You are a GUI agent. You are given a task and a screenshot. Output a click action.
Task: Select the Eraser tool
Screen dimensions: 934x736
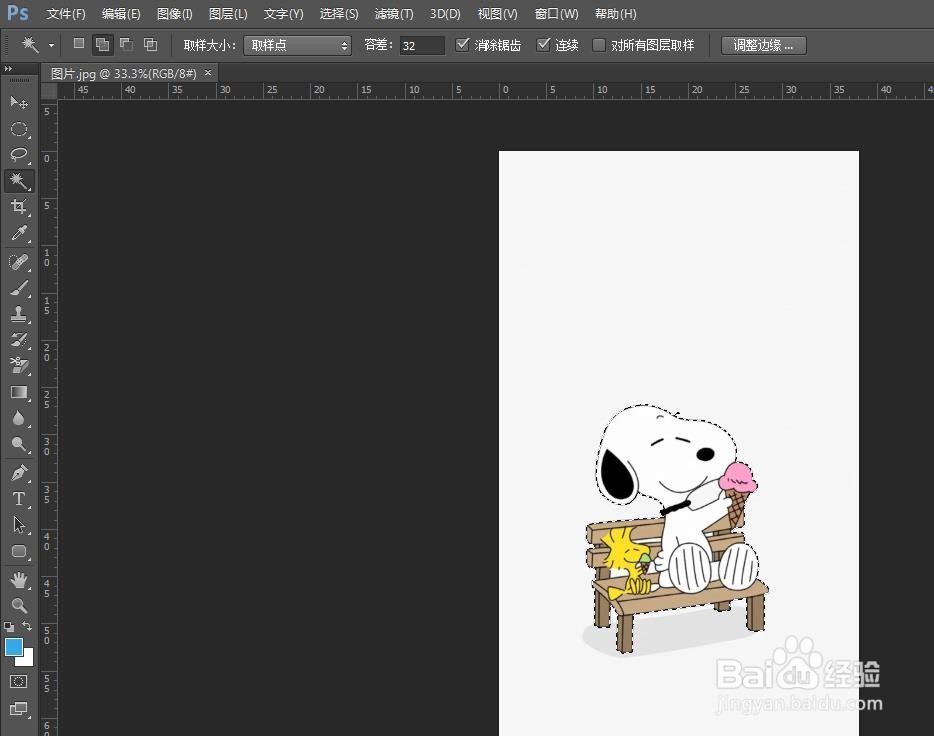pyautogui.click(x=19, y=365)
